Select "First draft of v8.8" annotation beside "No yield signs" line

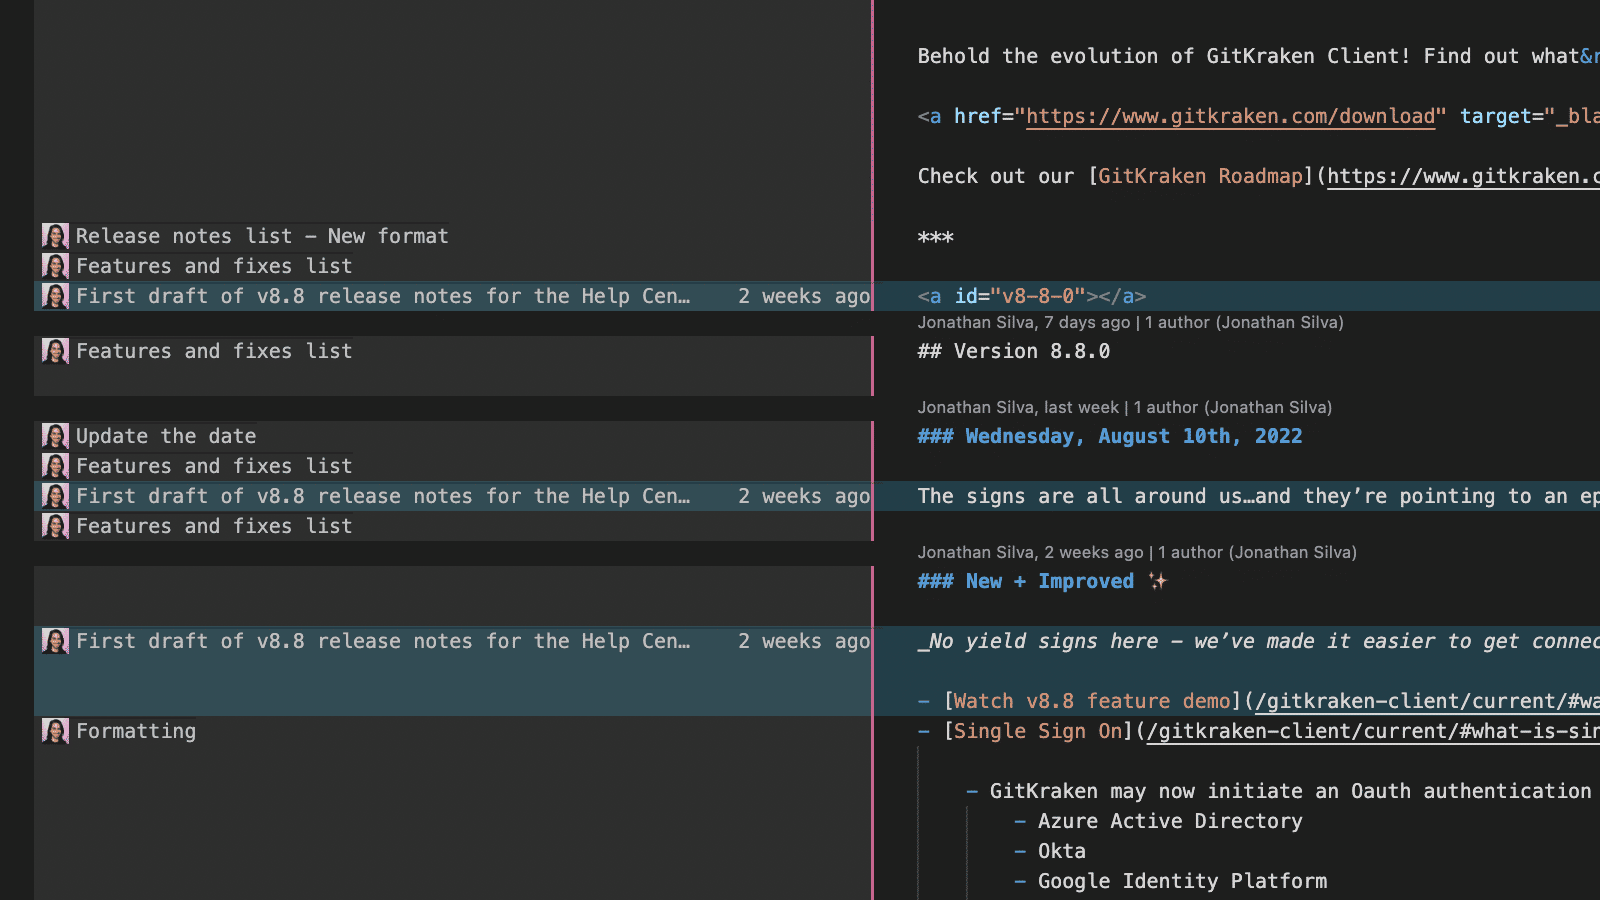(x=383, y=641)
